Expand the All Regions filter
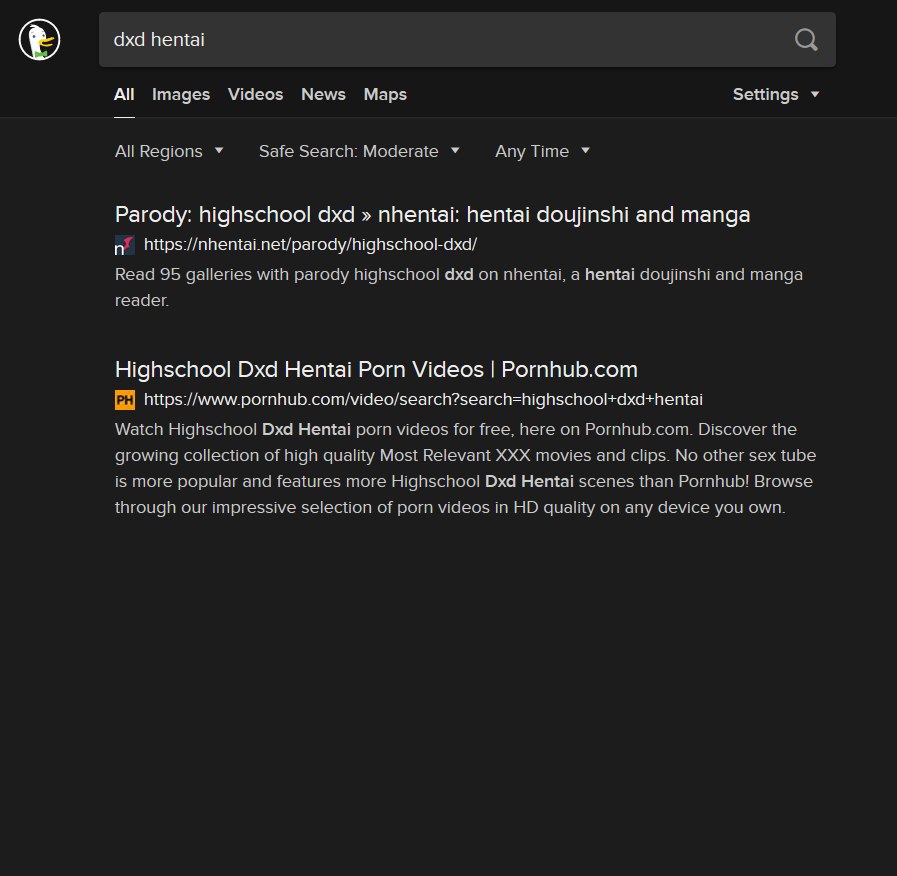This screenshot has width=897, height=876. click(169, 151)
